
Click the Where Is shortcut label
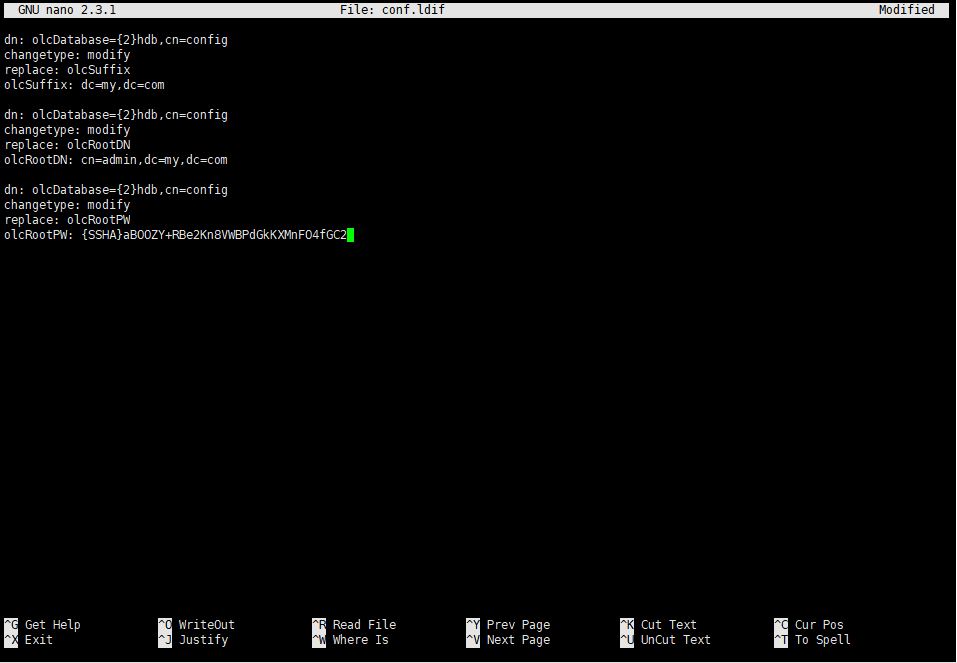360,640
